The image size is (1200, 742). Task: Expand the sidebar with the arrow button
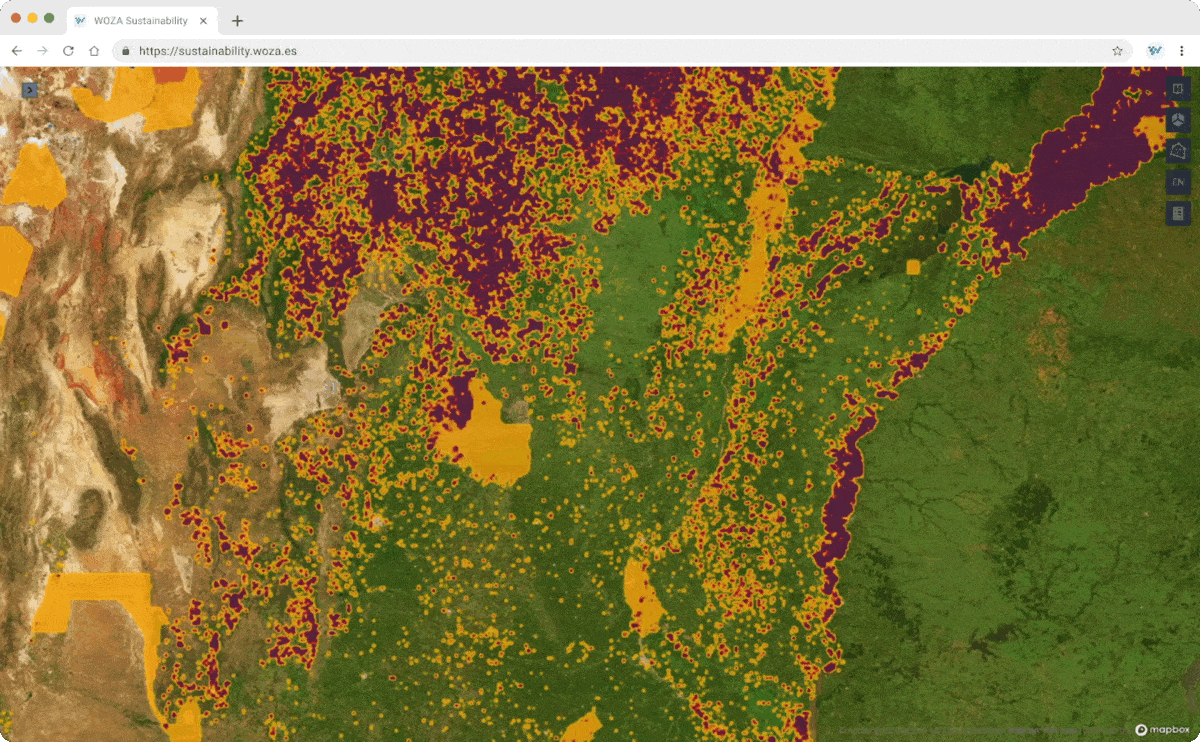click(30, 90)
